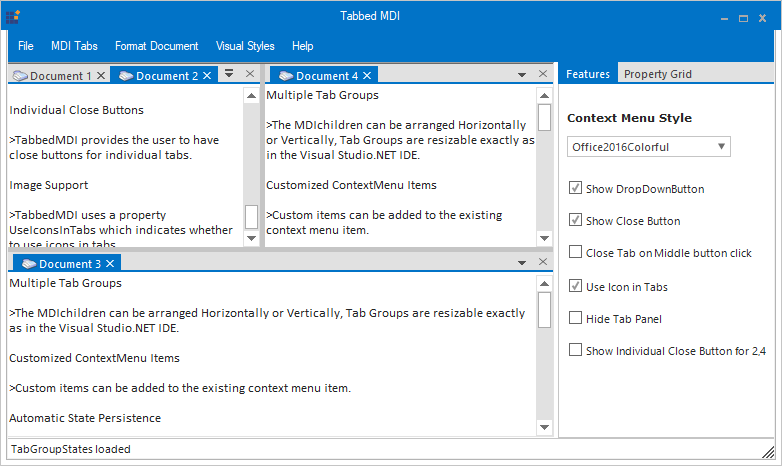Close the Document 4 tab group panel
Viewport: 782px width, 466px height.
543,74
